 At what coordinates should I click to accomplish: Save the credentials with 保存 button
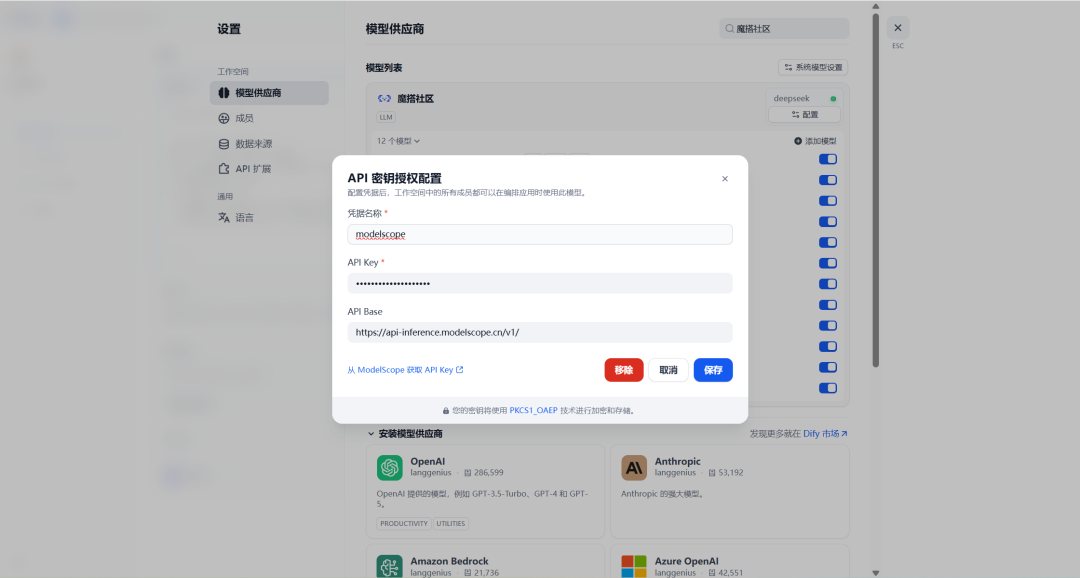pos(713,370)
